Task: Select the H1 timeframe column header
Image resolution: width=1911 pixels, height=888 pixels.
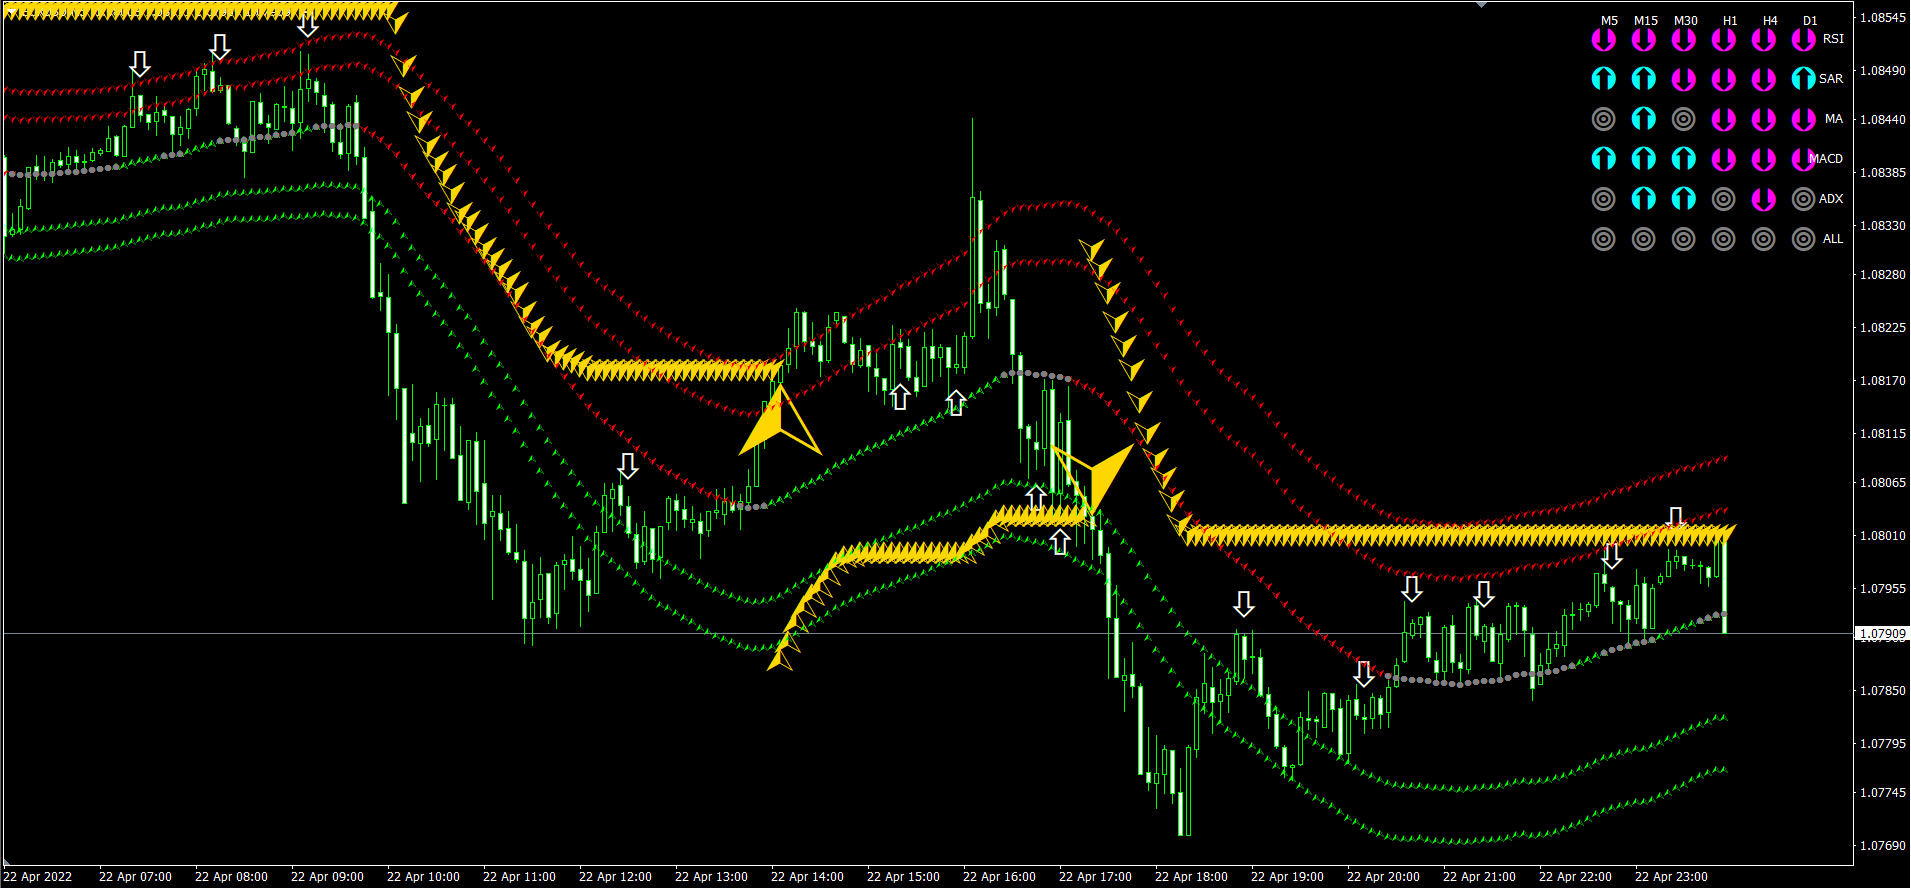Action: click(1730, 20)
